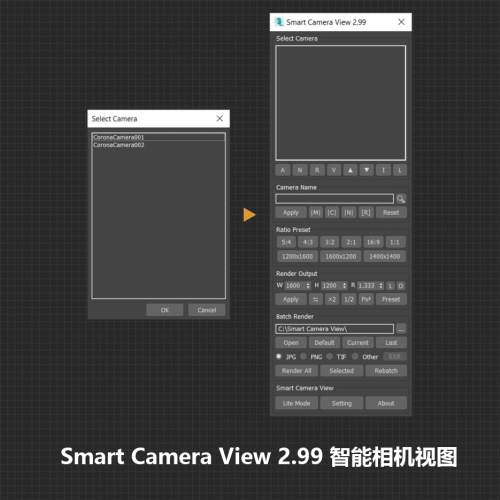Click the N button under camera list
Viewport: 500px width, 500px height.
[x=300, y=170]
